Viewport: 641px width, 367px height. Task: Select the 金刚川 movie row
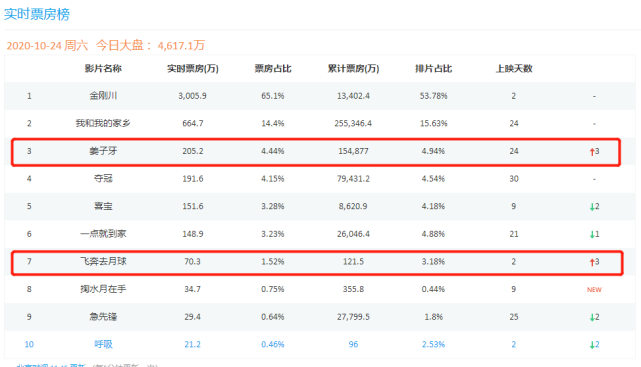coord(320,96)
